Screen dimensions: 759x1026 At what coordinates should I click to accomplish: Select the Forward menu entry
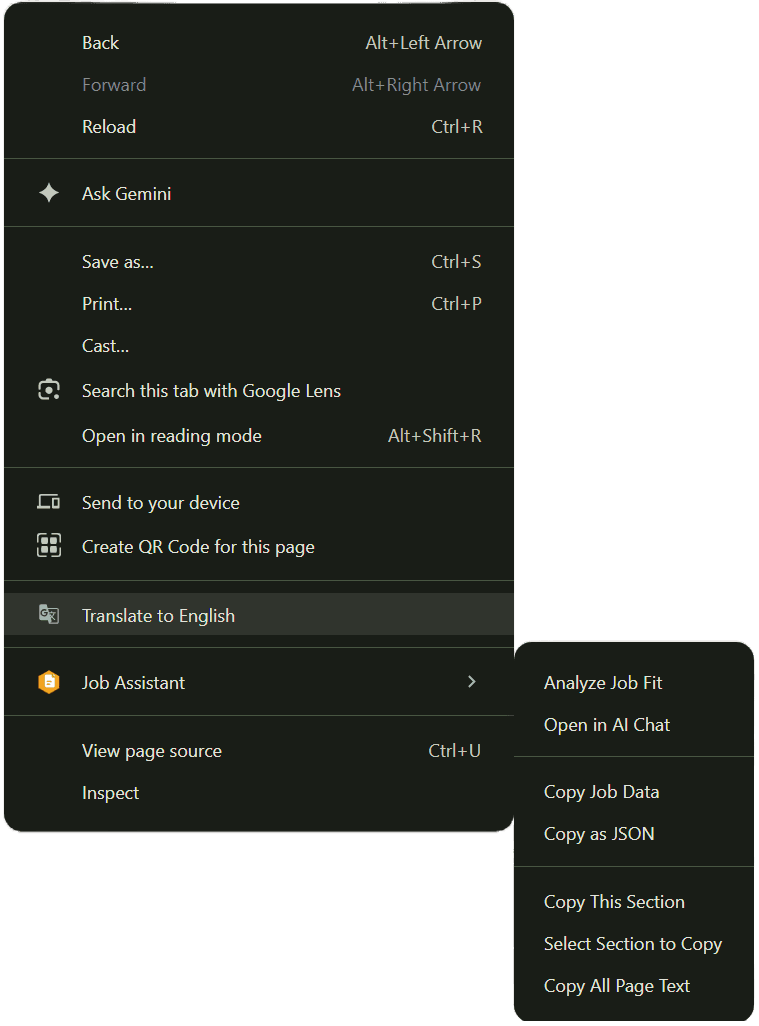(258, 84)
